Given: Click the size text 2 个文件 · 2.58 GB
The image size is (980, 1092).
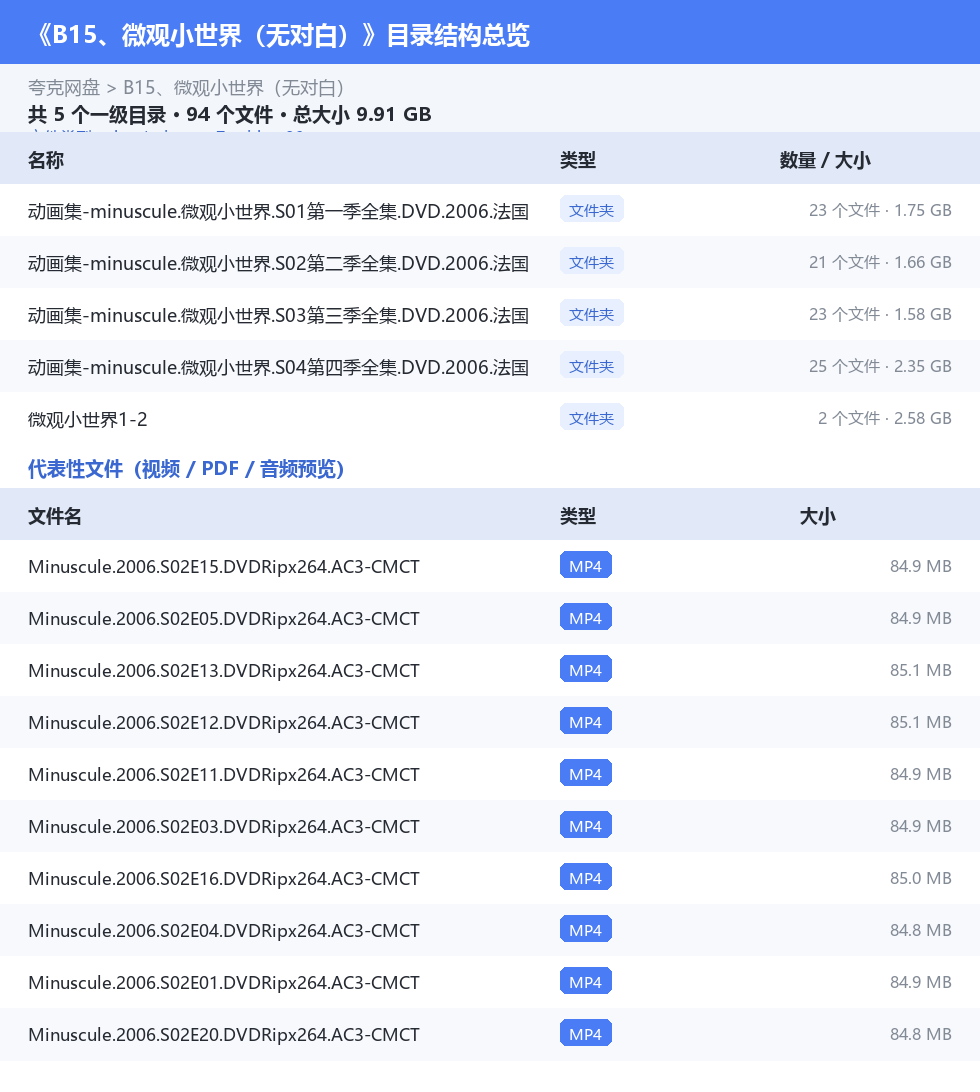Looking at the screenshot, I should coord(885,419).
